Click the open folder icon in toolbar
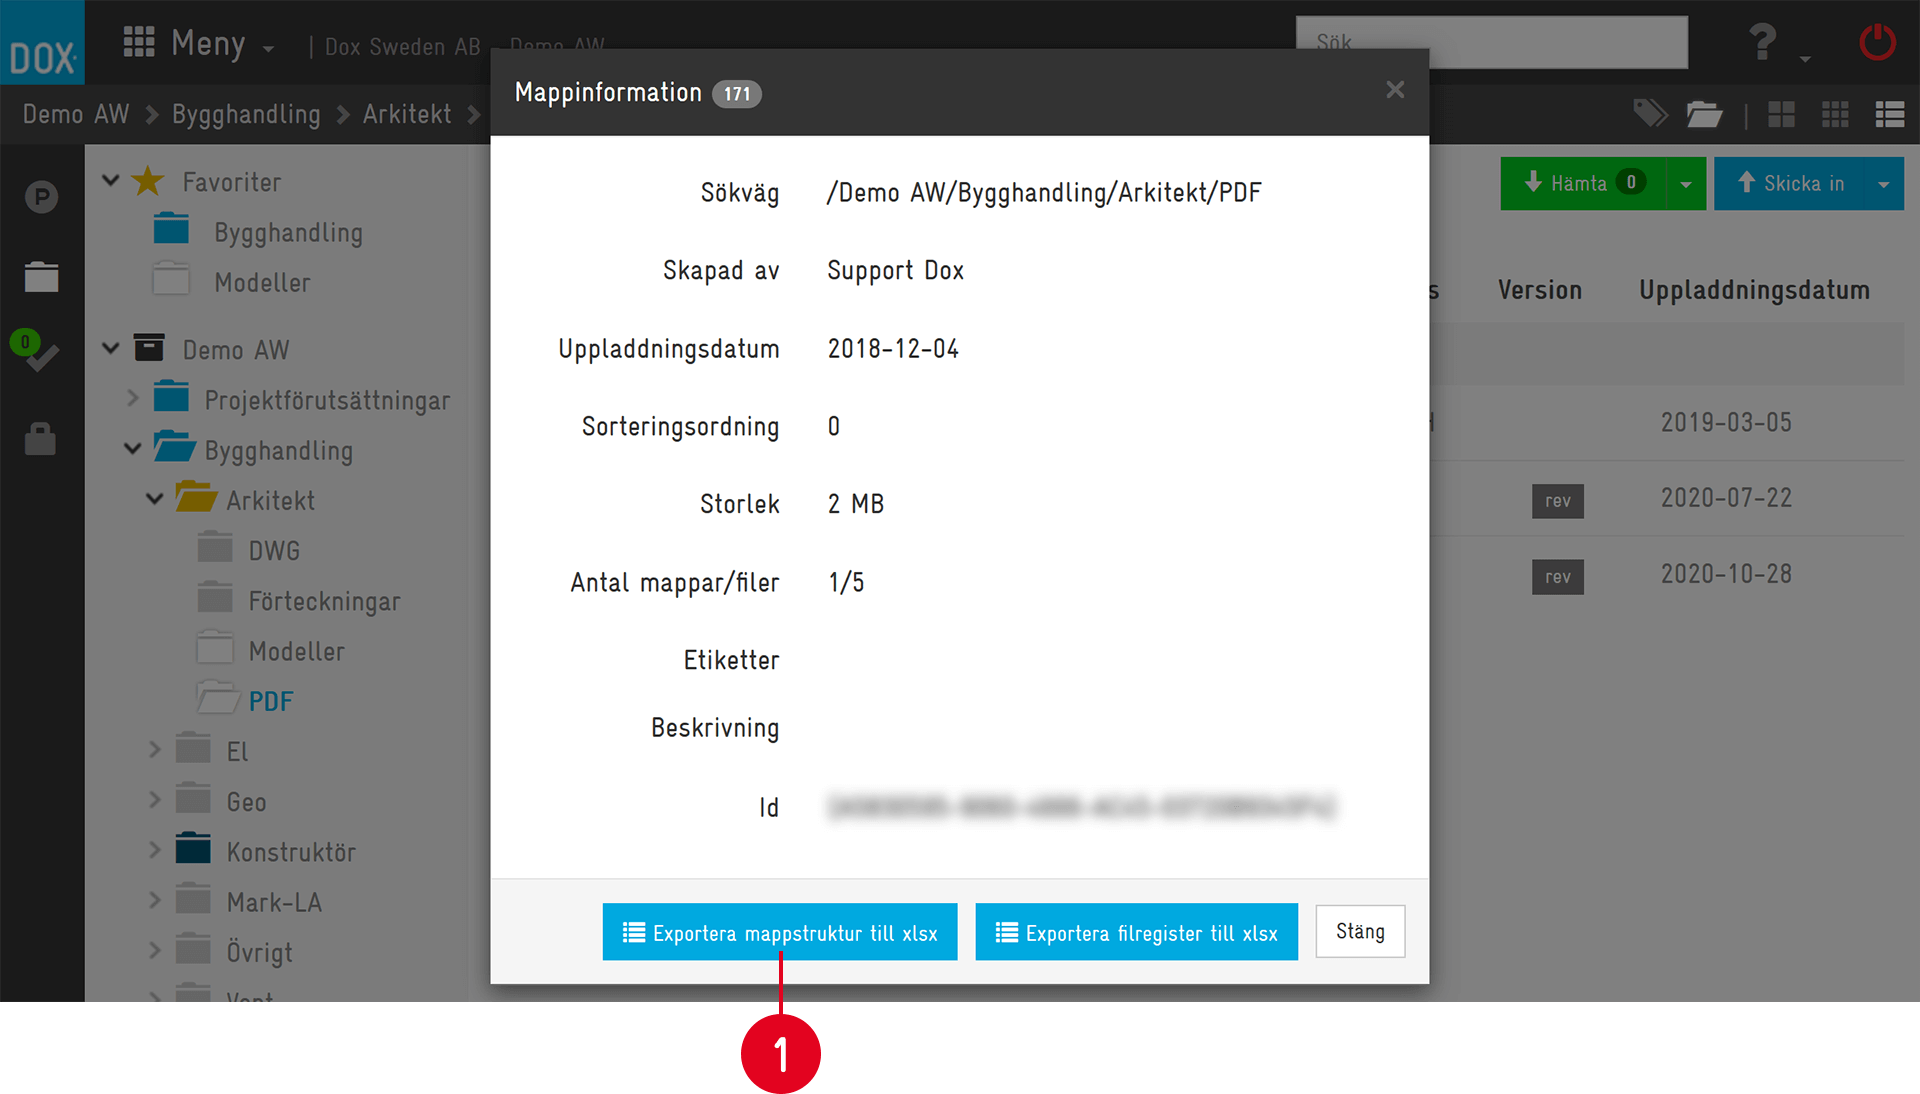The image size is (1920, 1094). pos(1704,114)
